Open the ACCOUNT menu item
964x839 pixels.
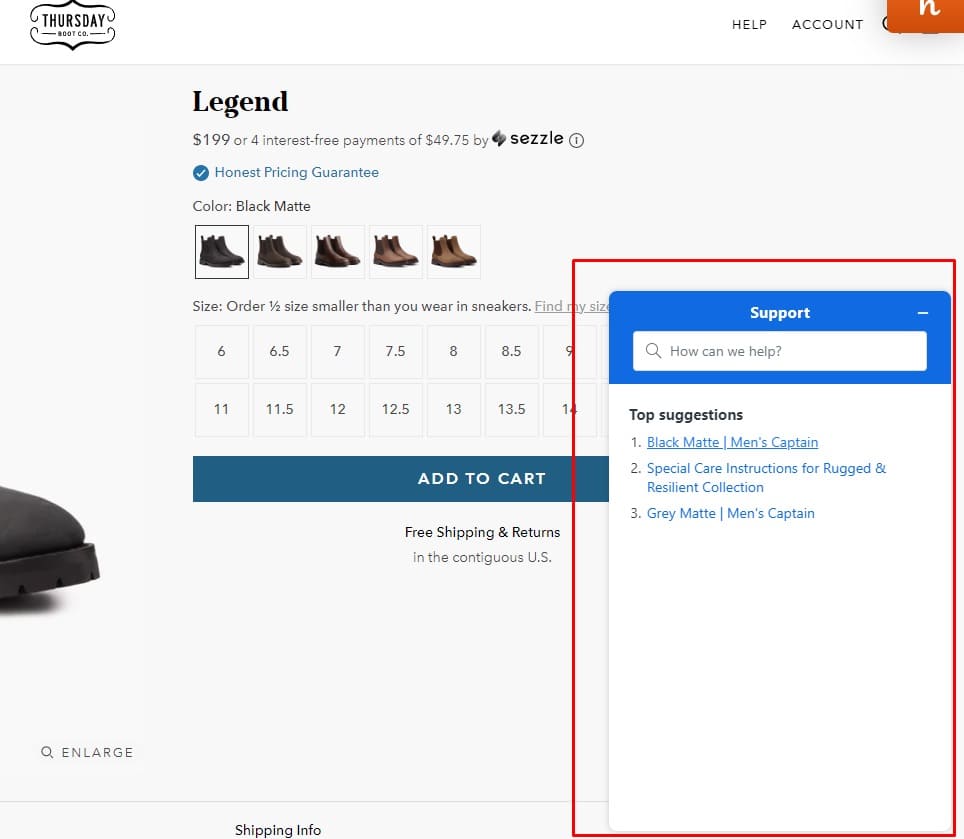[827, 25]
